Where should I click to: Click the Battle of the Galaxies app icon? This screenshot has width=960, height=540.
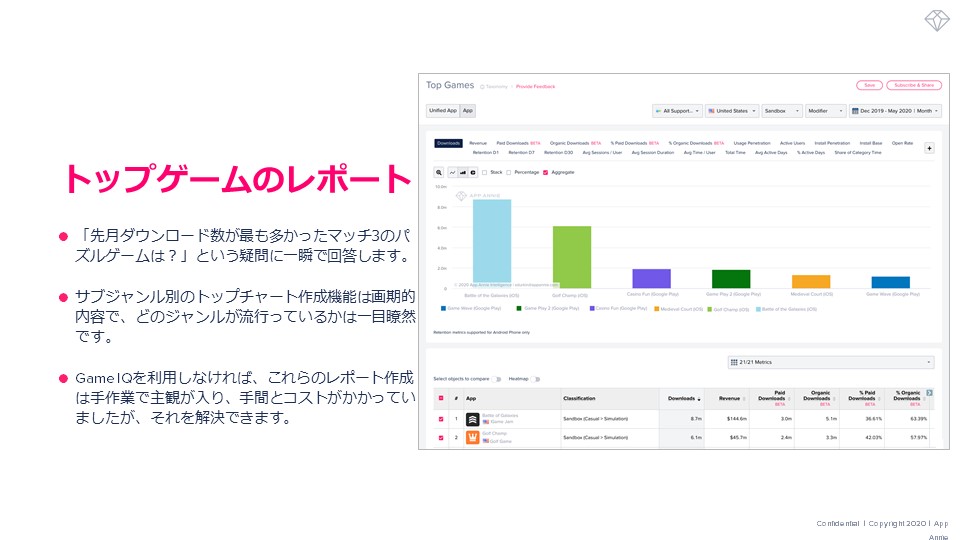pyautogui.click(x=473, y=419)
